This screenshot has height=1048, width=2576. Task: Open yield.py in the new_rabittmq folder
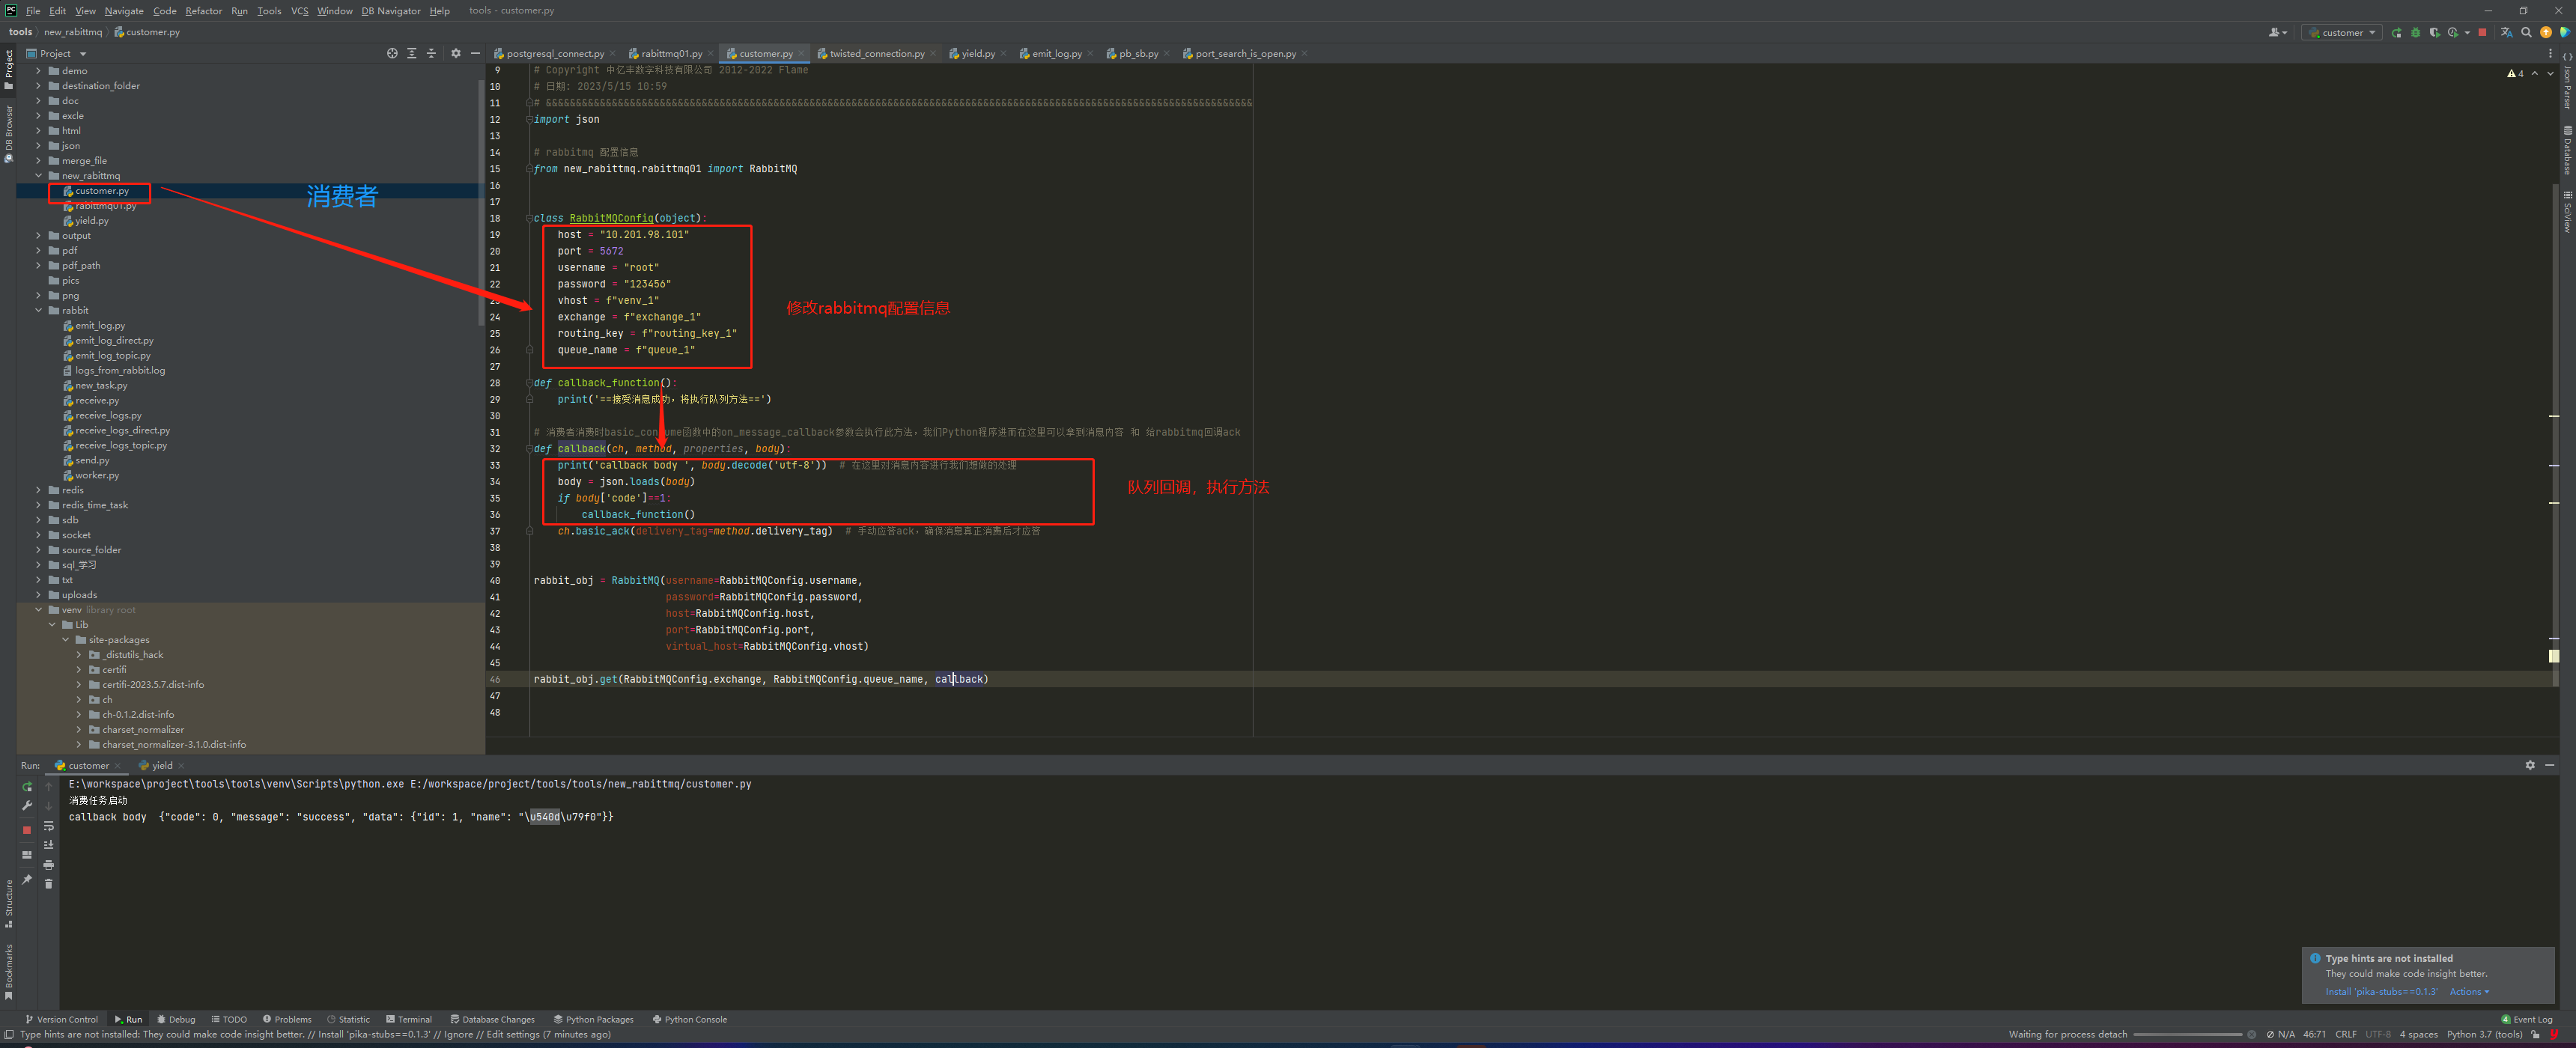click(x=91, y=221)
